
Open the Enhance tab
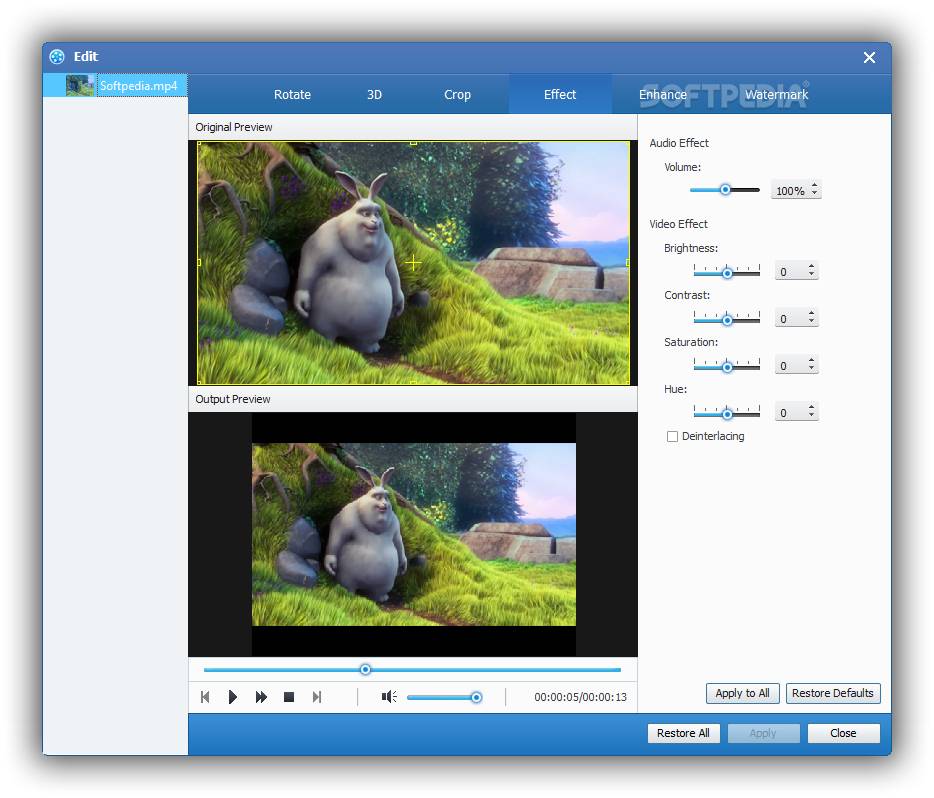(663, 95)
